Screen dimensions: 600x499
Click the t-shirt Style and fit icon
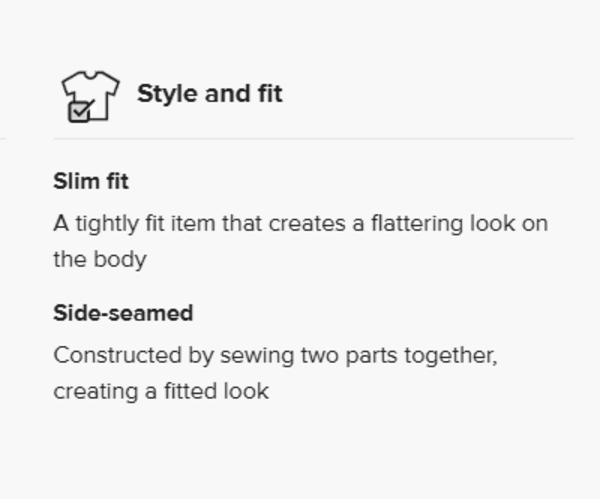click(91, 96)
